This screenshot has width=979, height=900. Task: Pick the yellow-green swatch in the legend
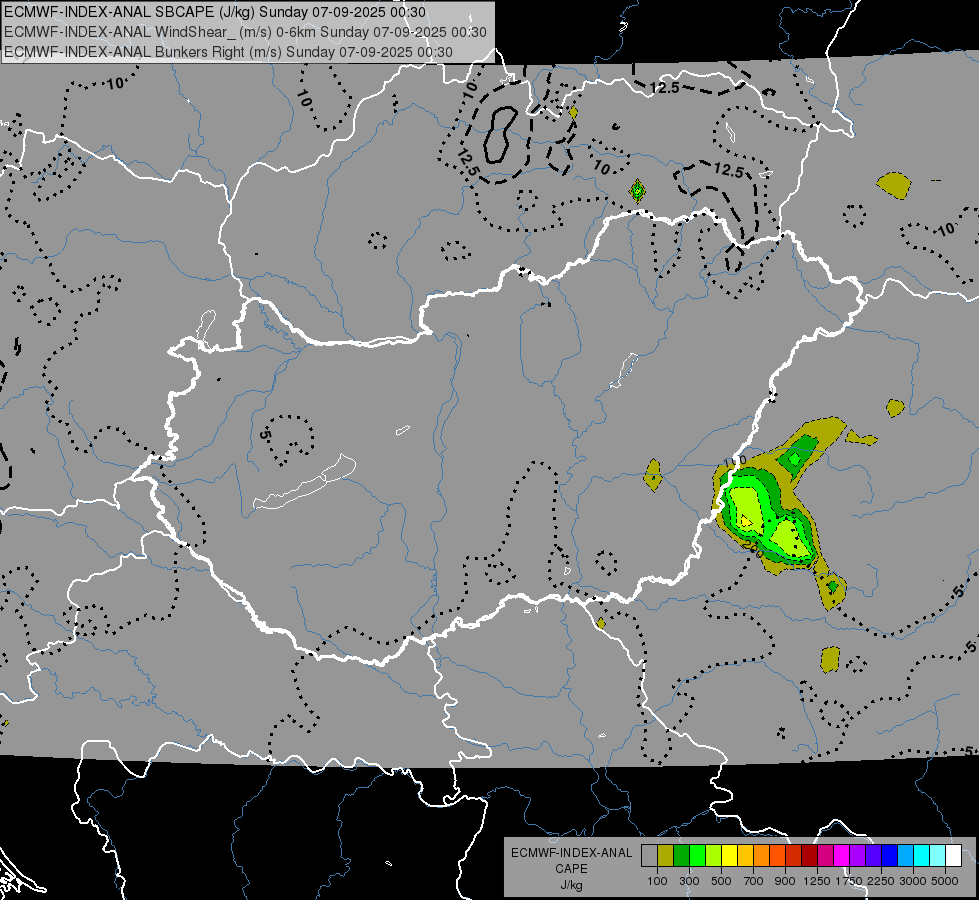point(714,855)
